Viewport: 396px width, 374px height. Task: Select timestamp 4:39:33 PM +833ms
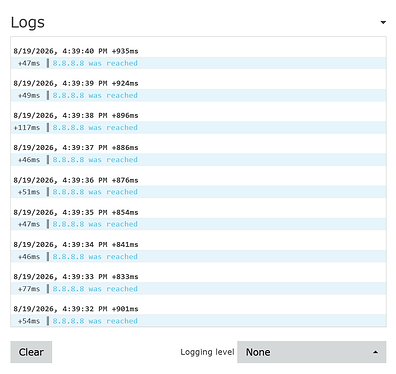76,277
